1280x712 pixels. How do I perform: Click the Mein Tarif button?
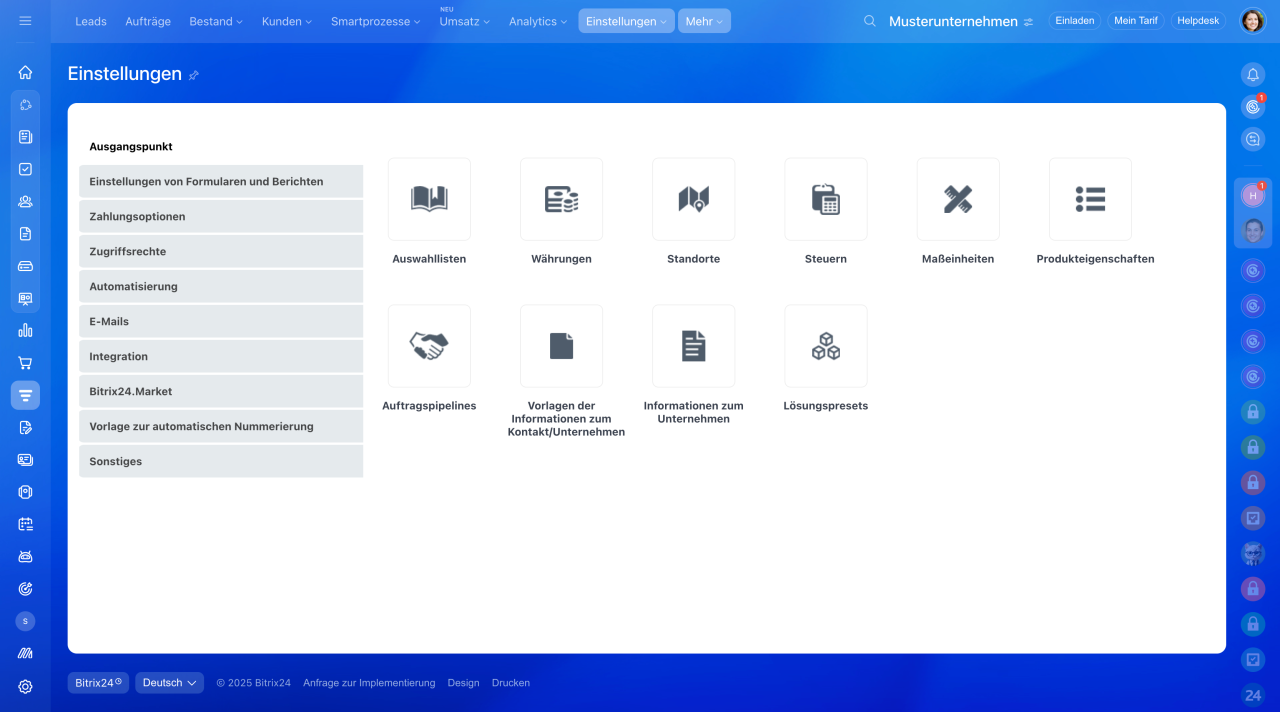tap(1135, 21)
